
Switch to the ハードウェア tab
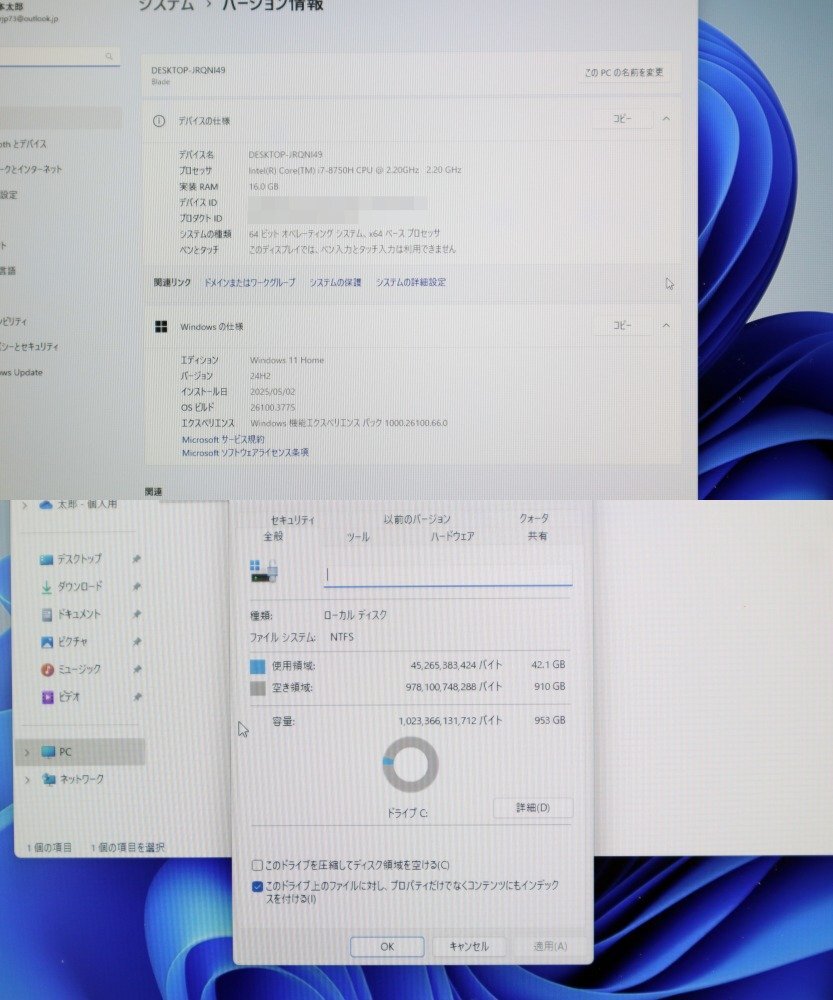click(452, 536)
